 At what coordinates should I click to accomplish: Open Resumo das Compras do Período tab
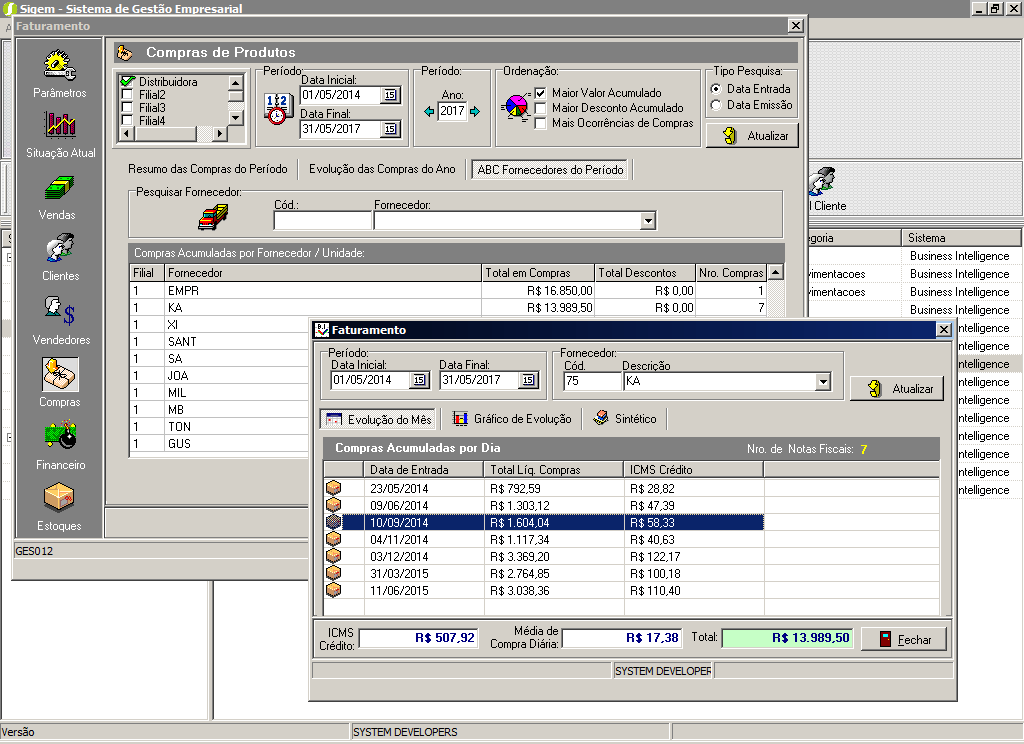(x=208, y=169)
